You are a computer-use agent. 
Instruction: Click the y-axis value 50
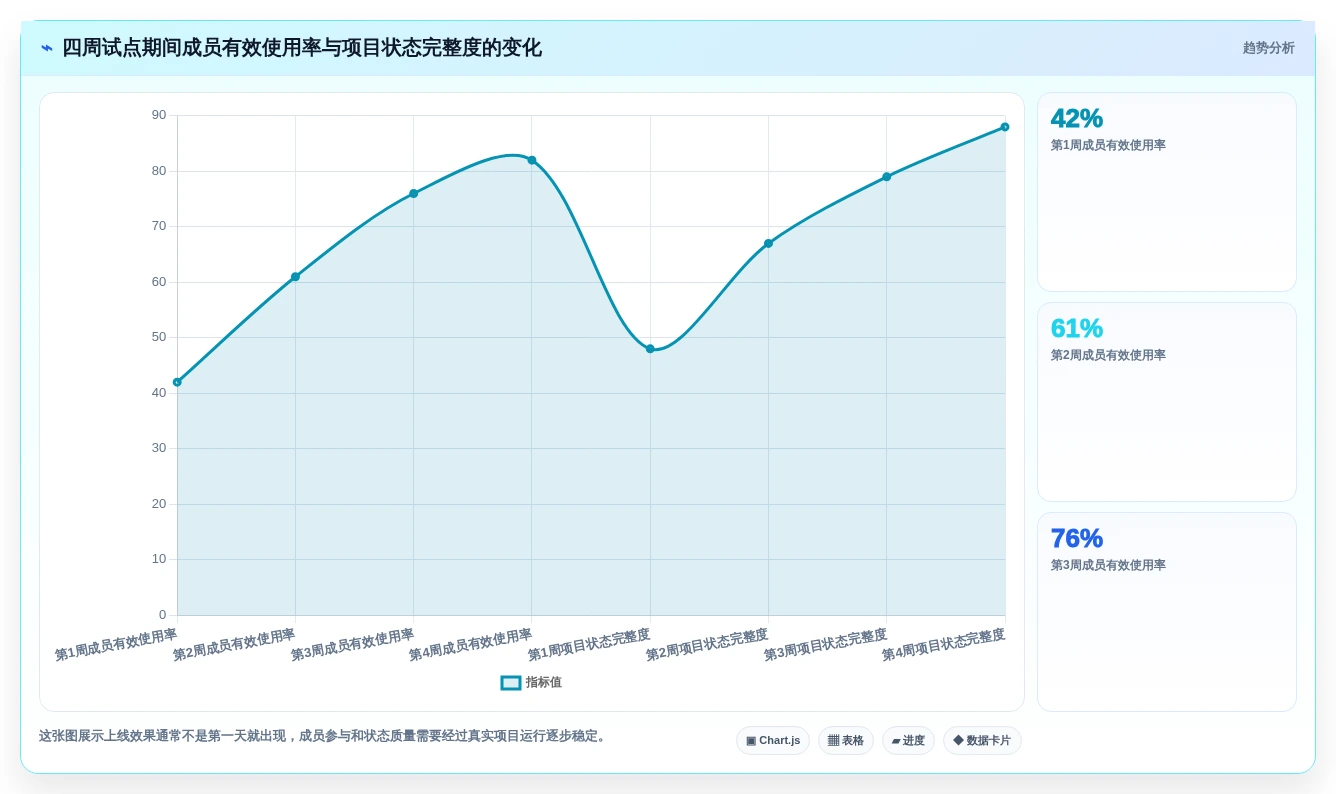[159, 337]
